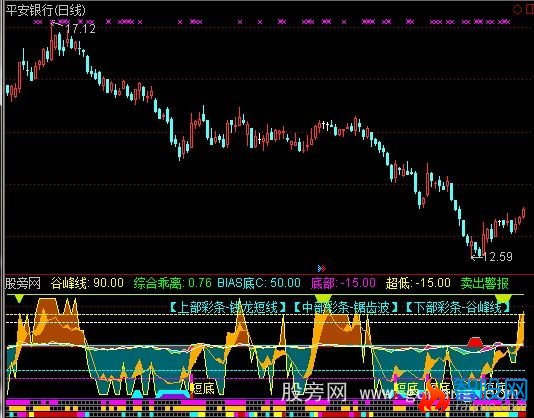Viewport: 534px width, 418px height.
Task: Click the red trapezoid sell-alert marker in indicator
Action: coord(475,342)
